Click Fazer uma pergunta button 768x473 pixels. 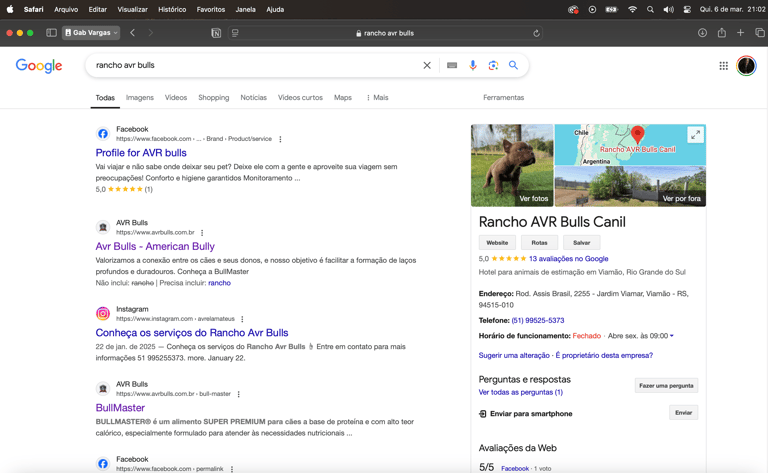coord(667,385)
